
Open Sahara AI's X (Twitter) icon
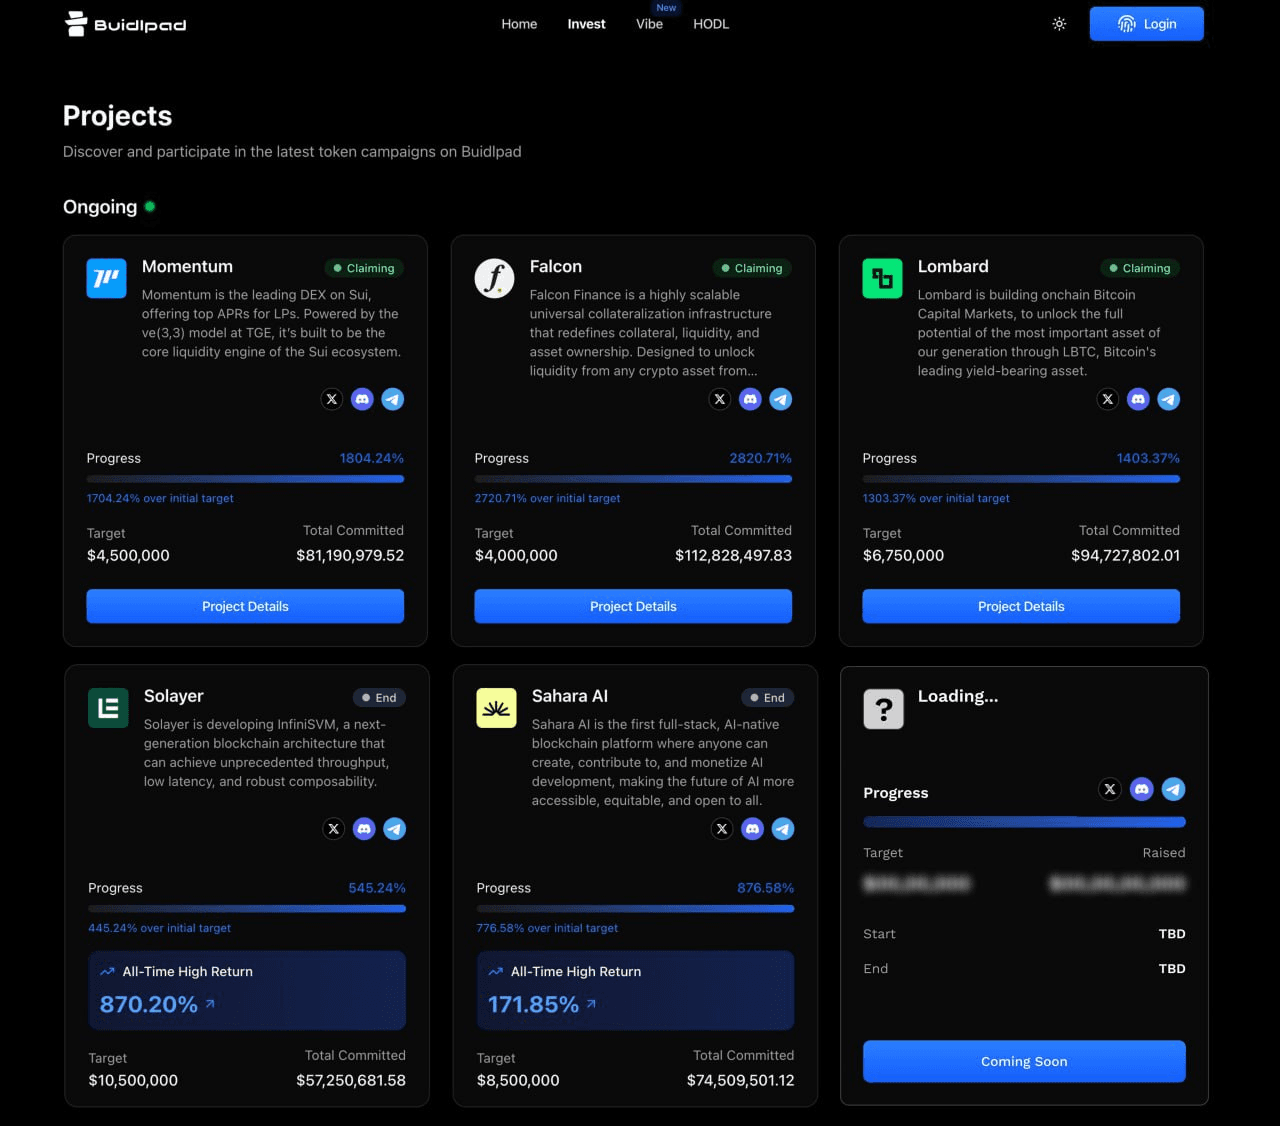[x=722, y=829]
